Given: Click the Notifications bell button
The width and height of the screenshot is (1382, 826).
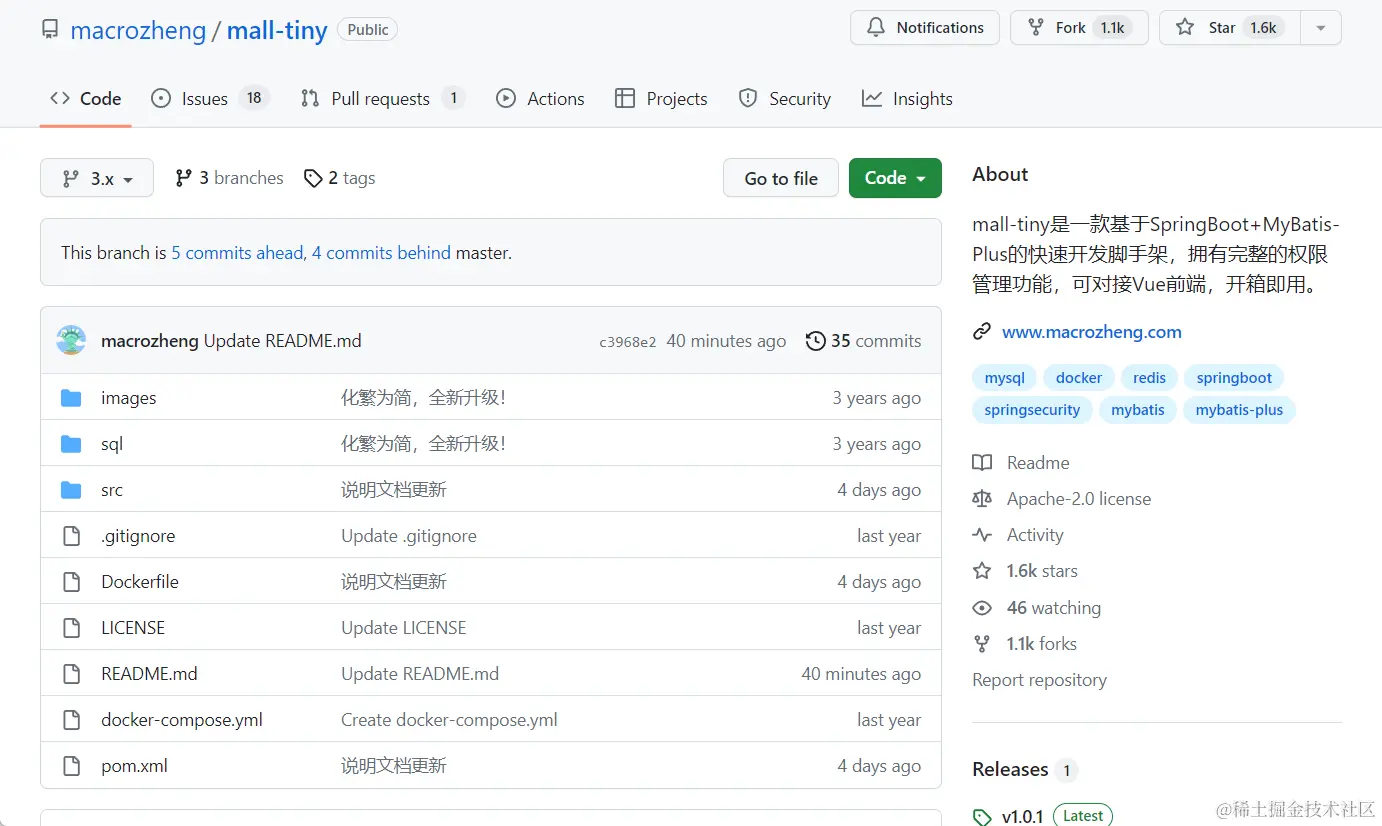Looking at the screenshot, I should pos(925,28).
